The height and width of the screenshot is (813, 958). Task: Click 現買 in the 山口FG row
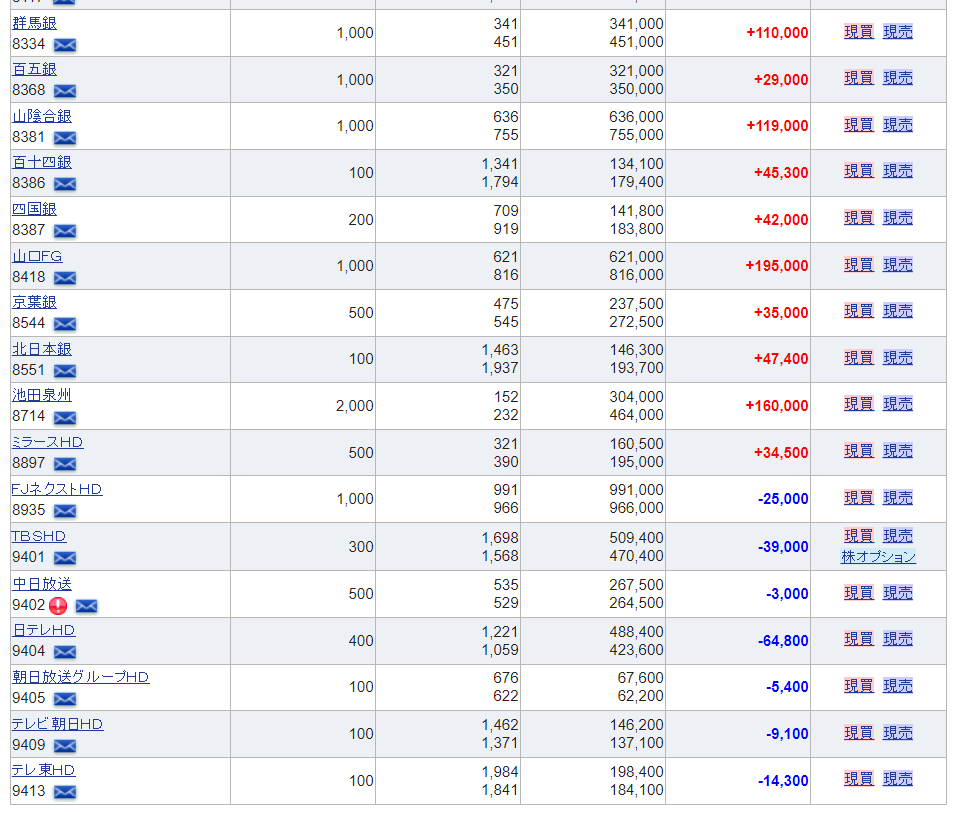859,265
